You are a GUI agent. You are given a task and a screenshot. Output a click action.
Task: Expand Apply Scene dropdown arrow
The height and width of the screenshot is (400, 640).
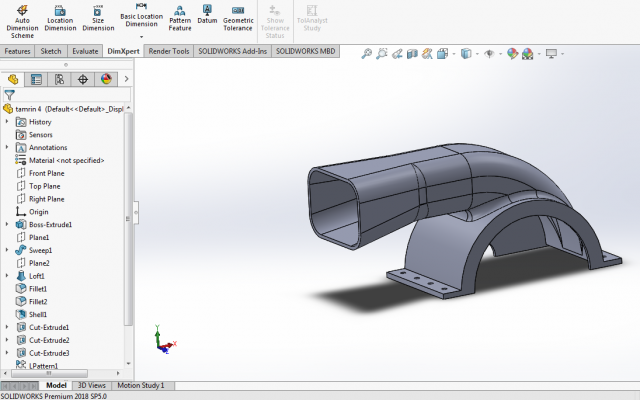click(539, 54)
